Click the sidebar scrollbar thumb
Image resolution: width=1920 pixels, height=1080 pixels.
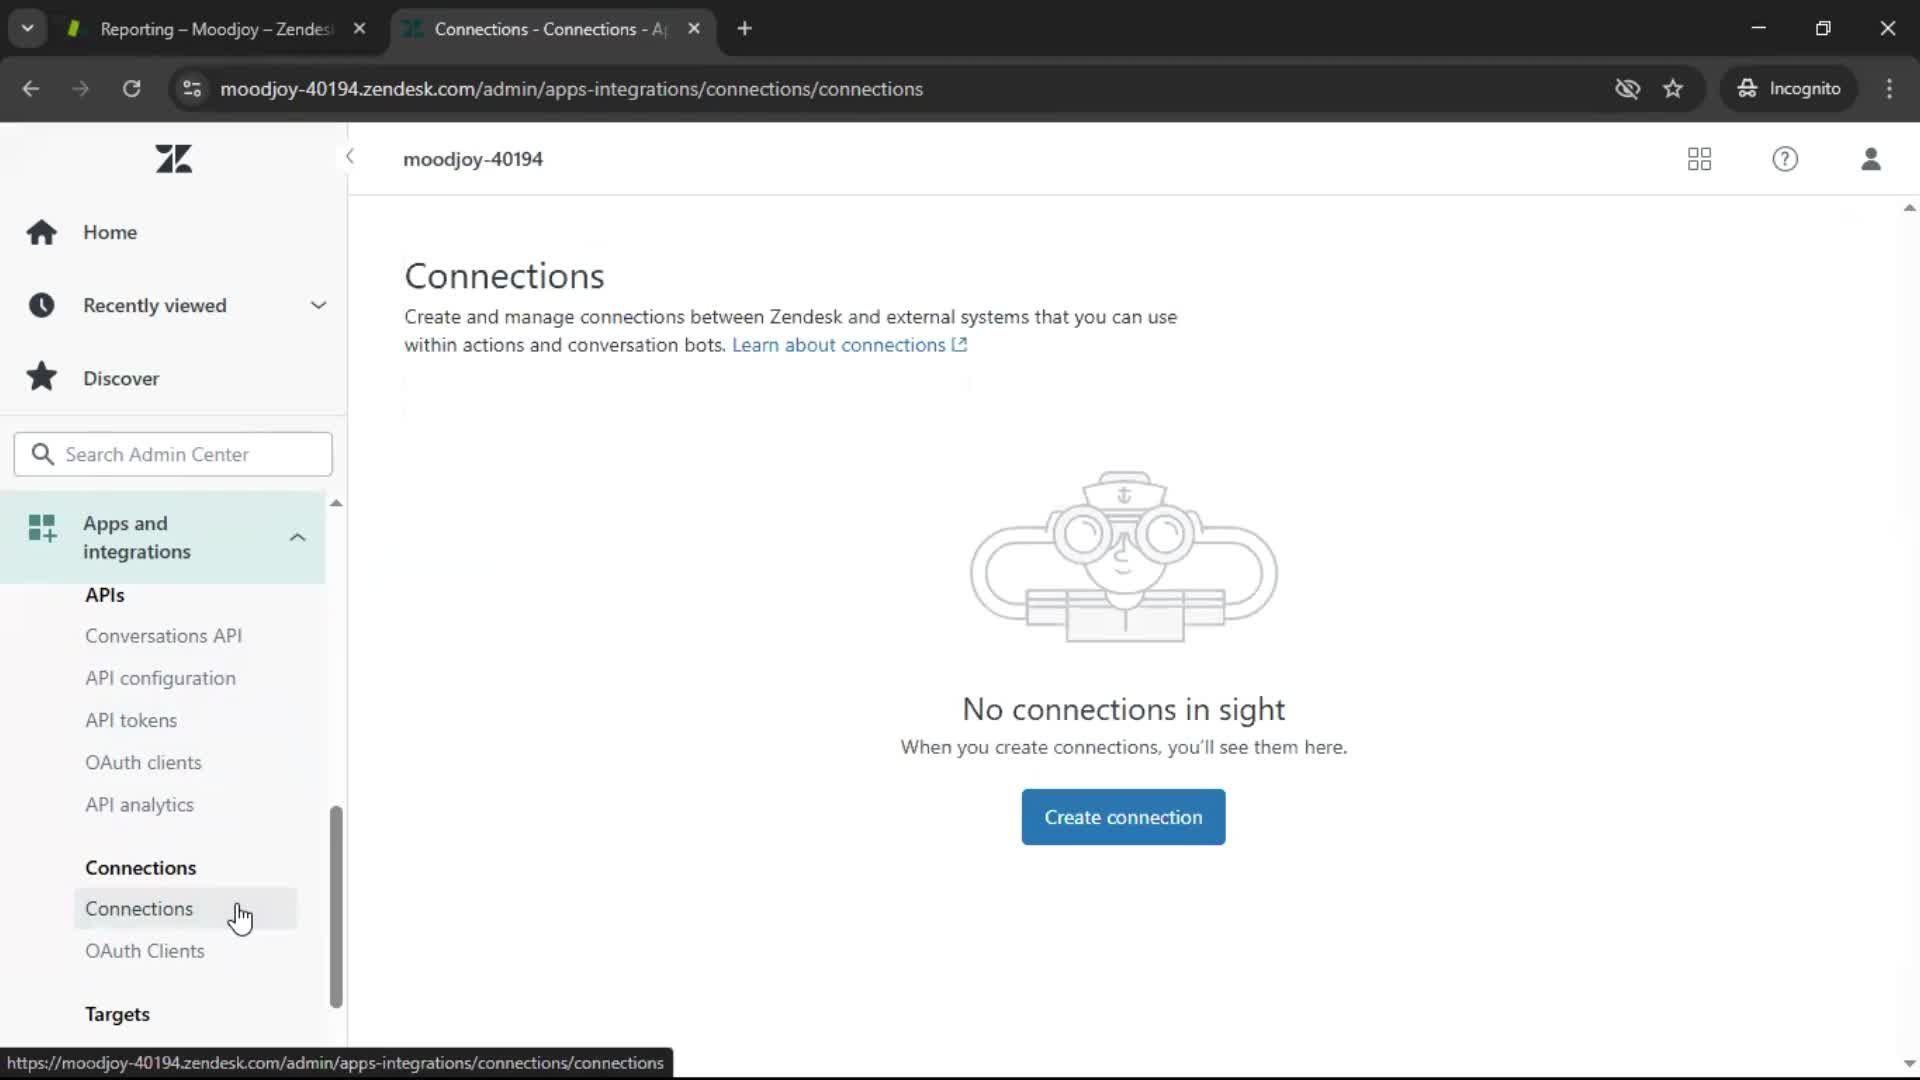(336, 907)
